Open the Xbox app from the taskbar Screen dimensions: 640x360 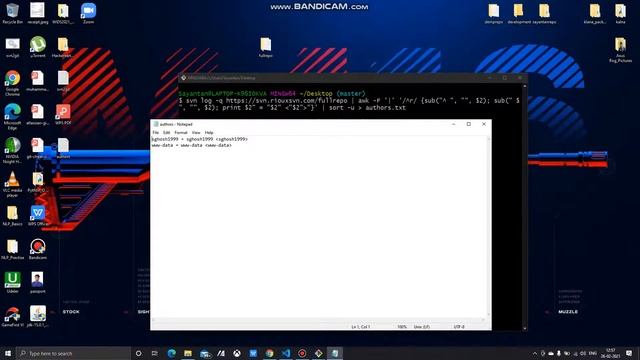[237, 353]
